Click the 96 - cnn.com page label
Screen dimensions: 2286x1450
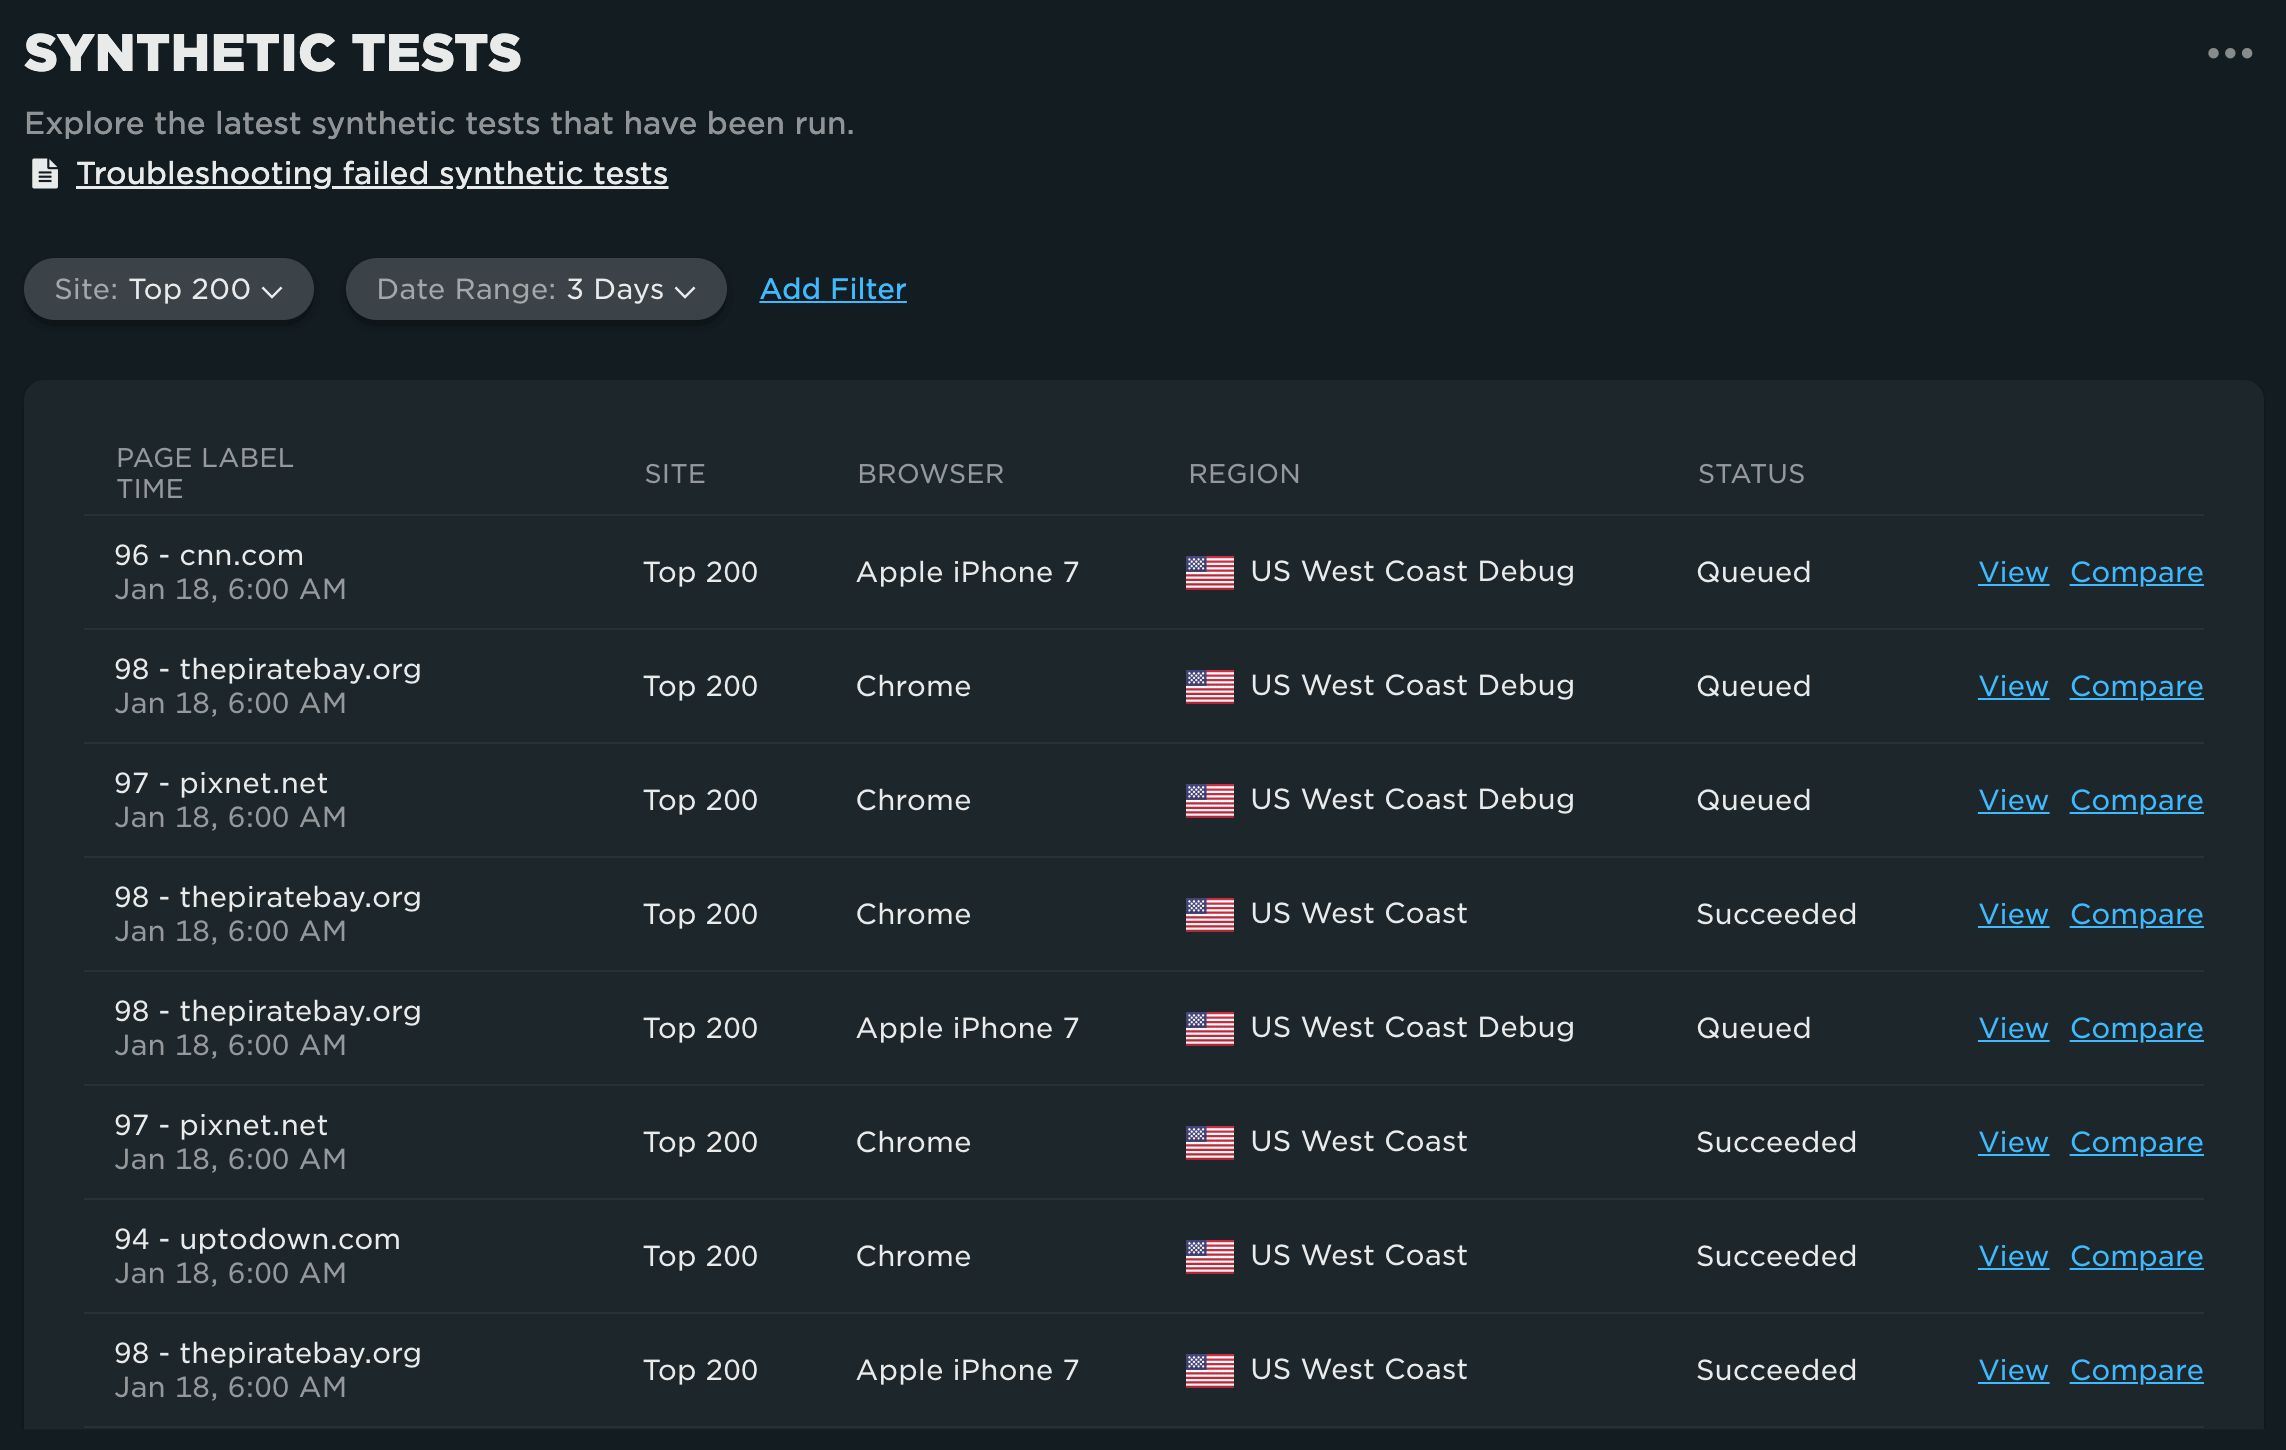209,555
